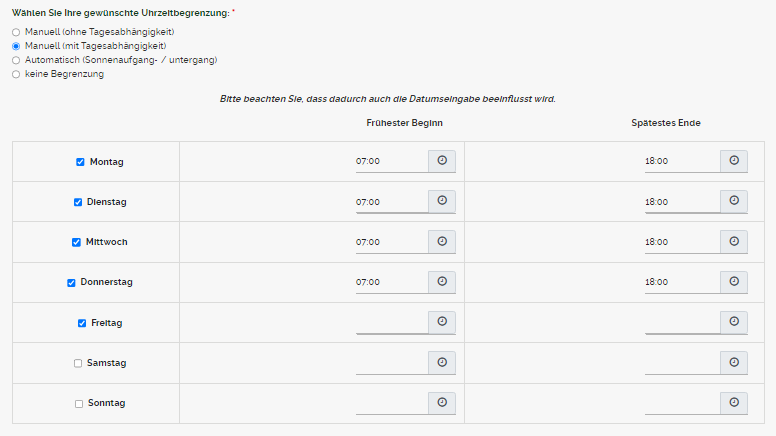Screen dimensions: 776x436
Task: Open clock picker for Freitag latest end
Action: [734, 322]
